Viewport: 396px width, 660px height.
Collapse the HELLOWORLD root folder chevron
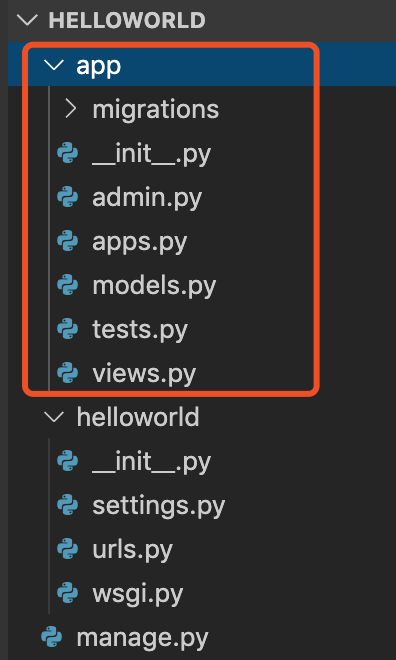pos(28,20)
